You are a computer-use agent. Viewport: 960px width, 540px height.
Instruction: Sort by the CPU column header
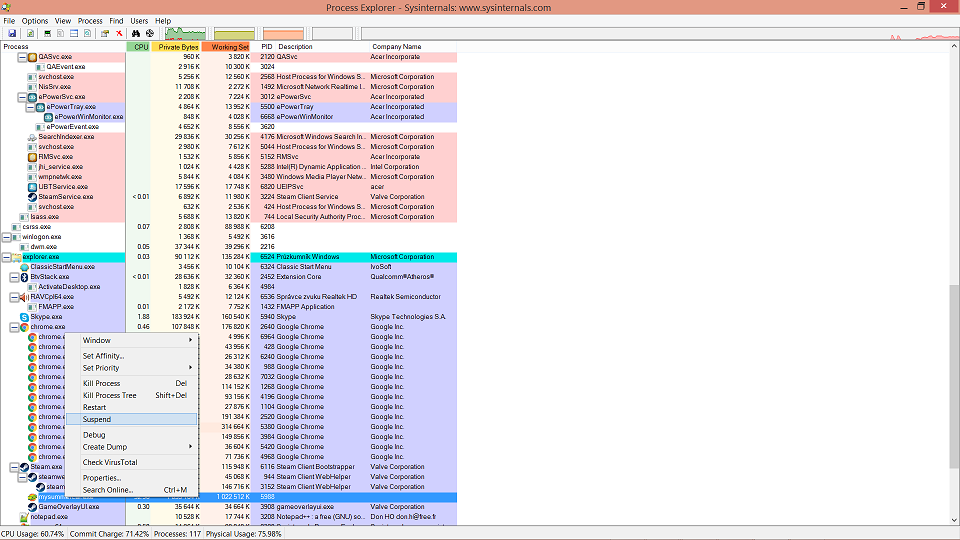coord(138,47)
